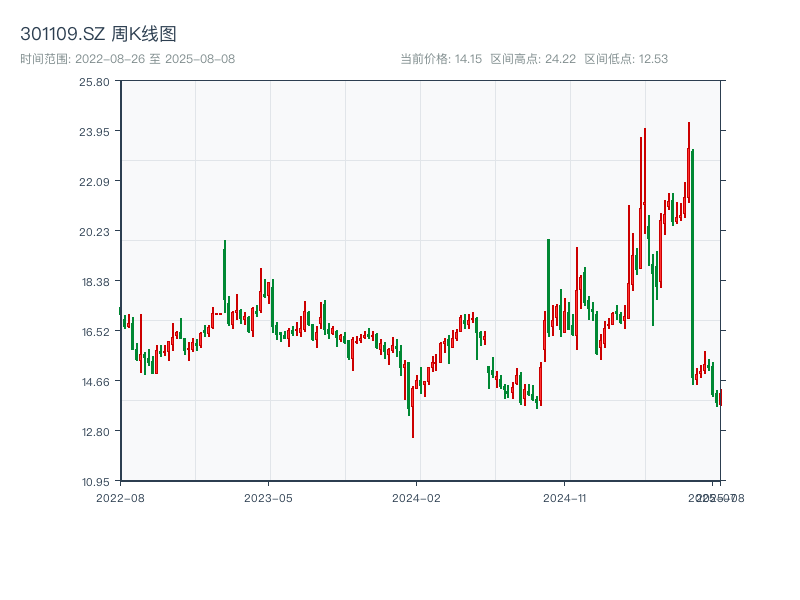Click the y-axis value 16.52
The width and height of the screenshot is (800, 600).
[95, 332]
